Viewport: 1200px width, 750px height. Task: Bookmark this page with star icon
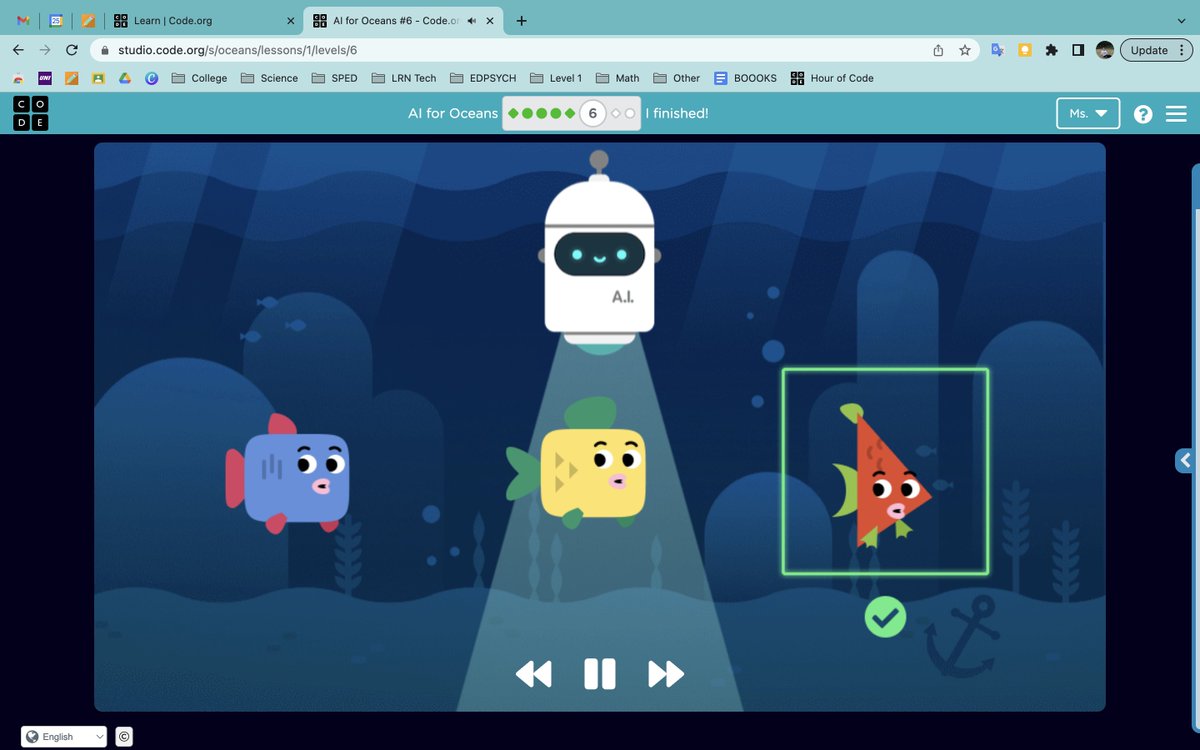965,50
